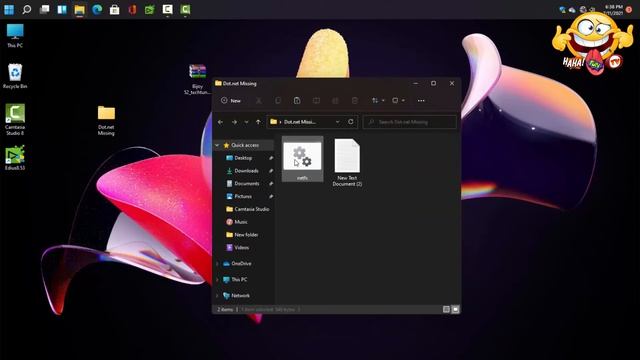Open Videos in navigation pane

click(x=241, y=248)
